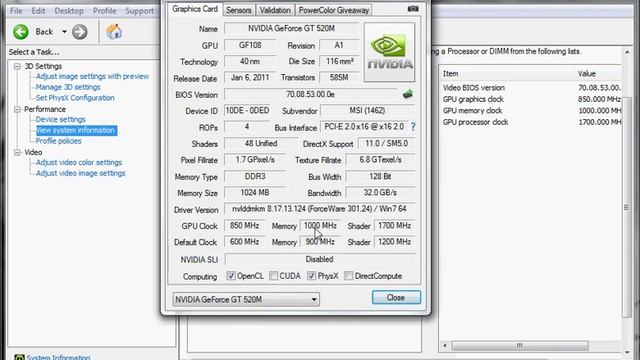This screenshot has width=640, height=360.
Task: Switch to the Graphics Card tab
Action: tap(195, 9)
